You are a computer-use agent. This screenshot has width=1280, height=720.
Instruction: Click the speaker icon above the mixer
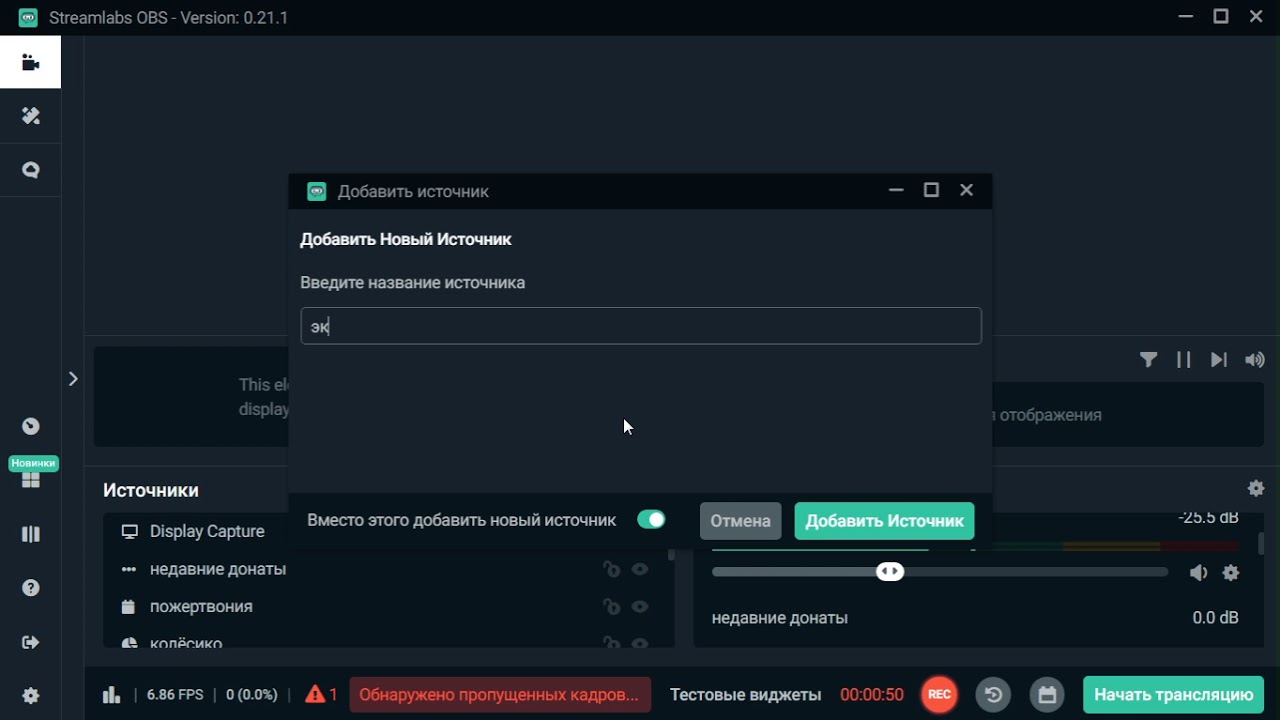pos(1254,360)
